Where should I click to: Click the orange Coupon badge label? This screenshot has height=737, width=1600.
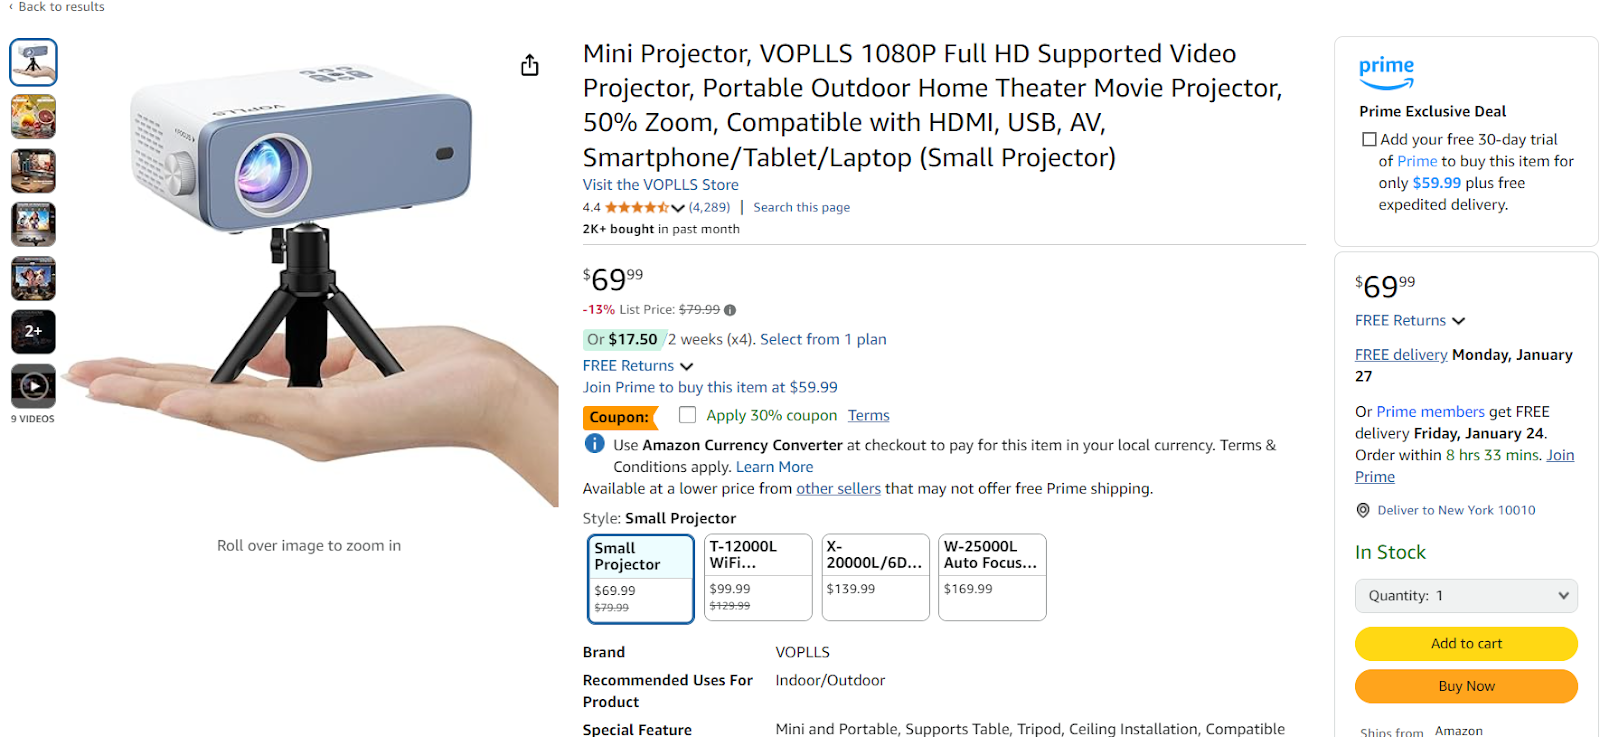(x=620, y=416)
